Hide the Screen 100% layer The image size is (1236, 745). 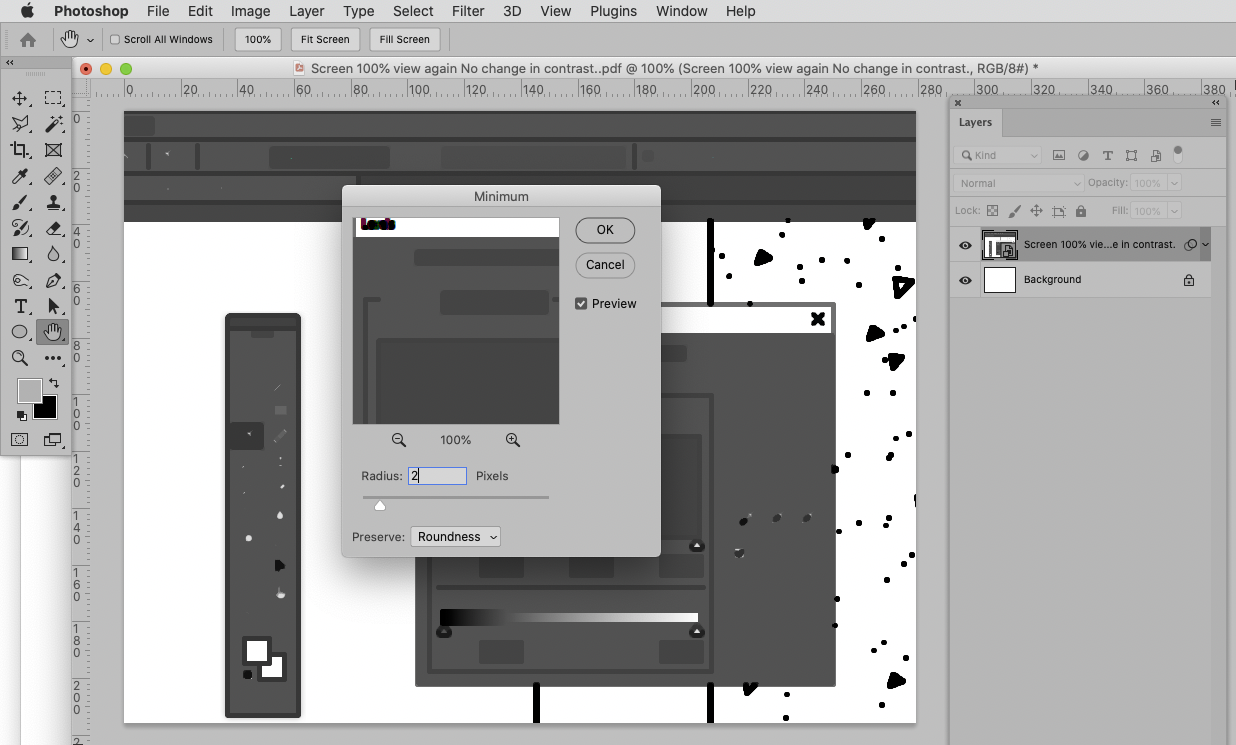point(964,246)
